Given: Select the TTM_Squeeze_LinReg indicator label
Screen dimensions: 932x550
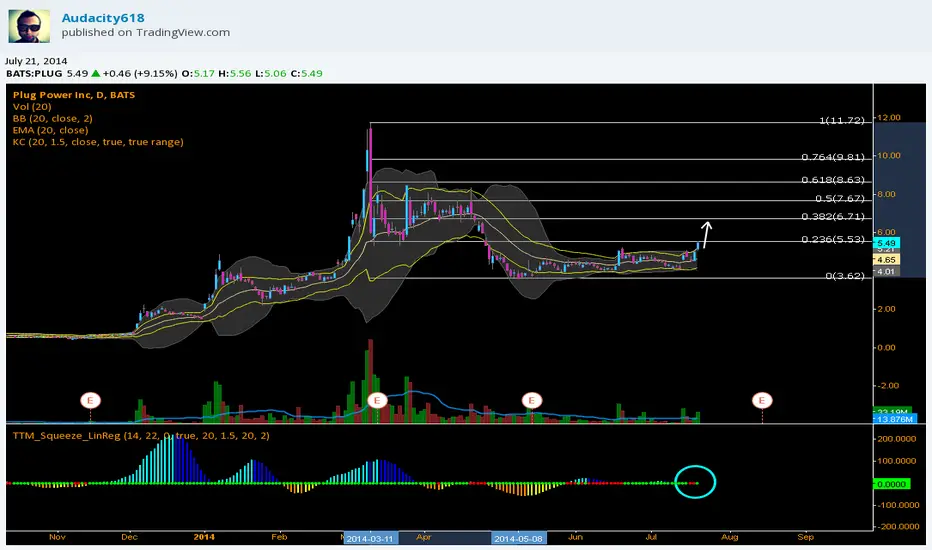Looking at the screenshot, I should coord(141,436).
